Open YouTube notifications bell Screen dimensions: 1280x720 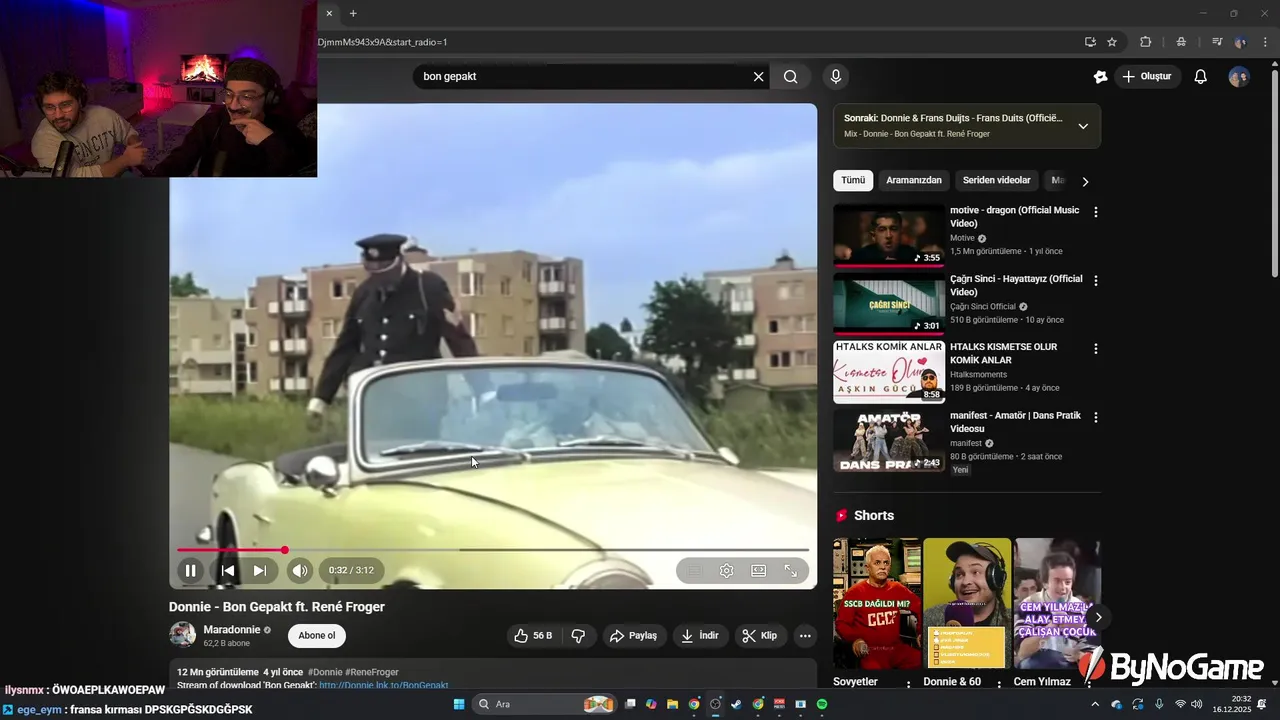pyautogui.click(x=1201, y=77)
